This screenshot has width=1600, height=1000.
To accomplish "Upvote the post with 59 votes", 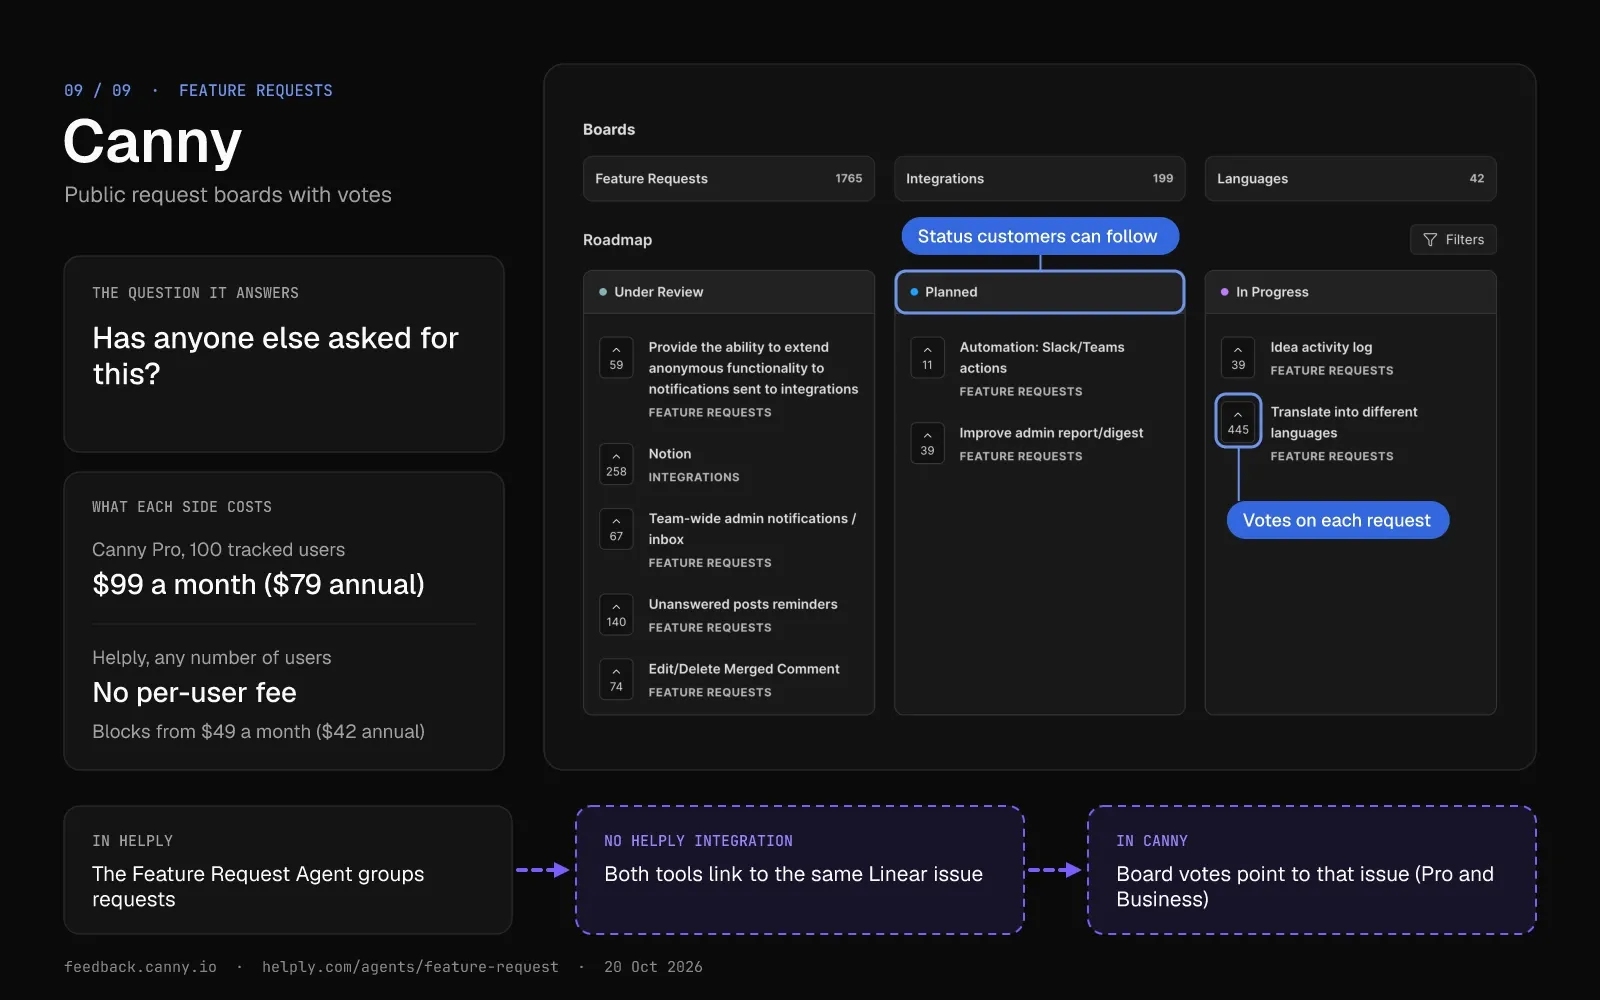I will click(x=616, y=357).
